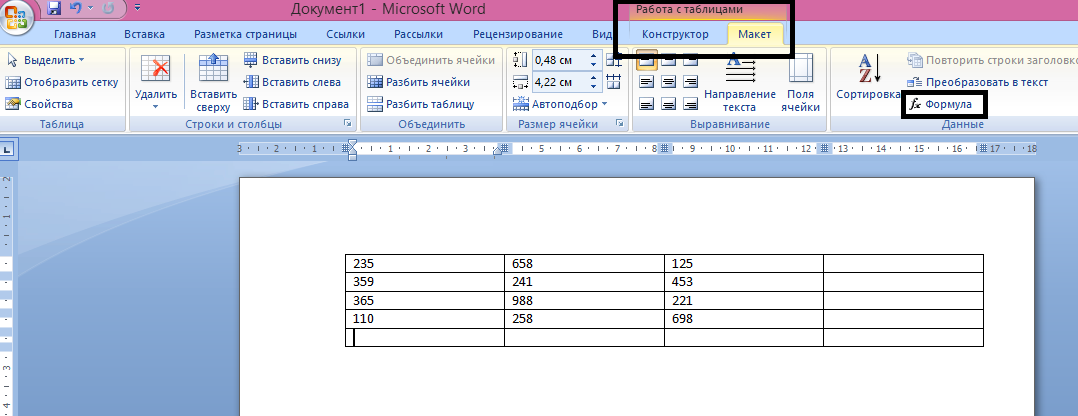Expand the Выделить select menu

point(45,60)
